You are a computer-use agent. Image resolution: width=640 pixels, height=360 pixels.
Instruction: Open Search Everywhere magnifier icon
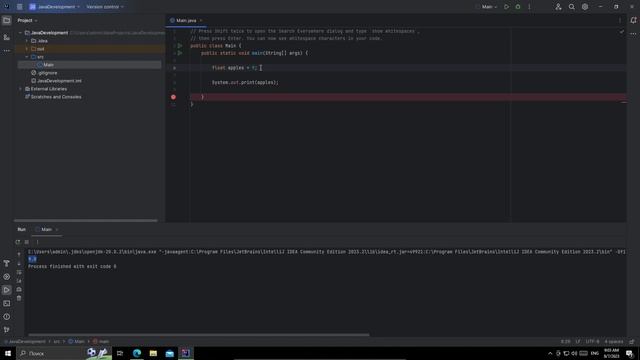572,7
